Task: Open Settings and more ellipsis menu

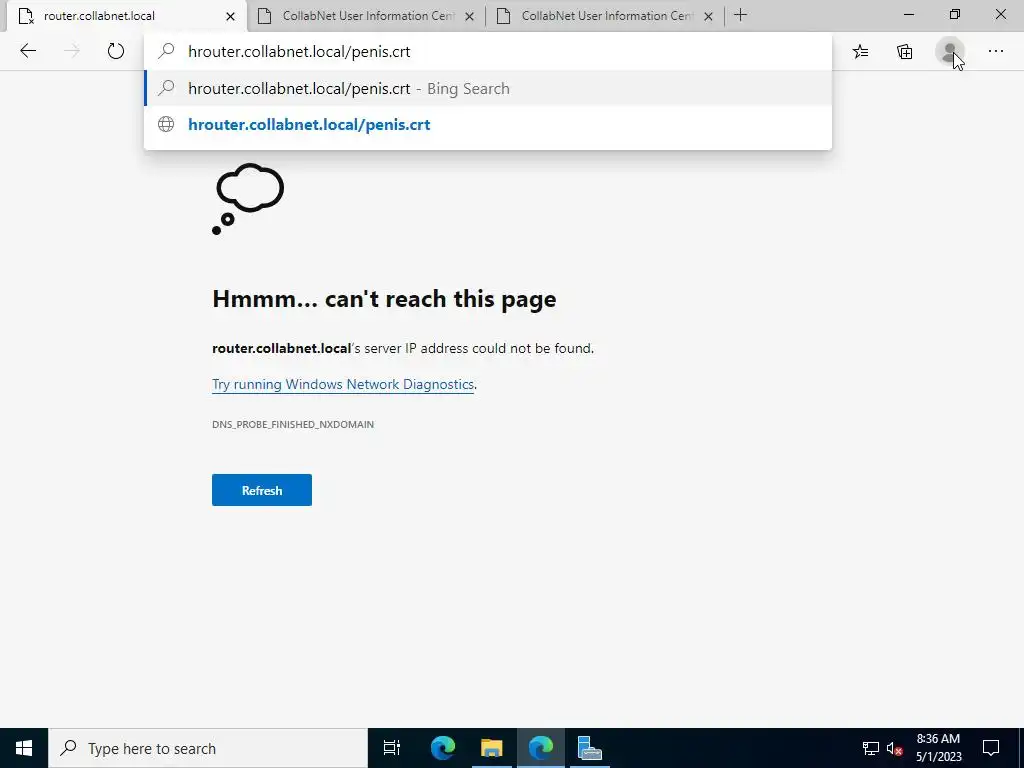Action: point(995,51)
